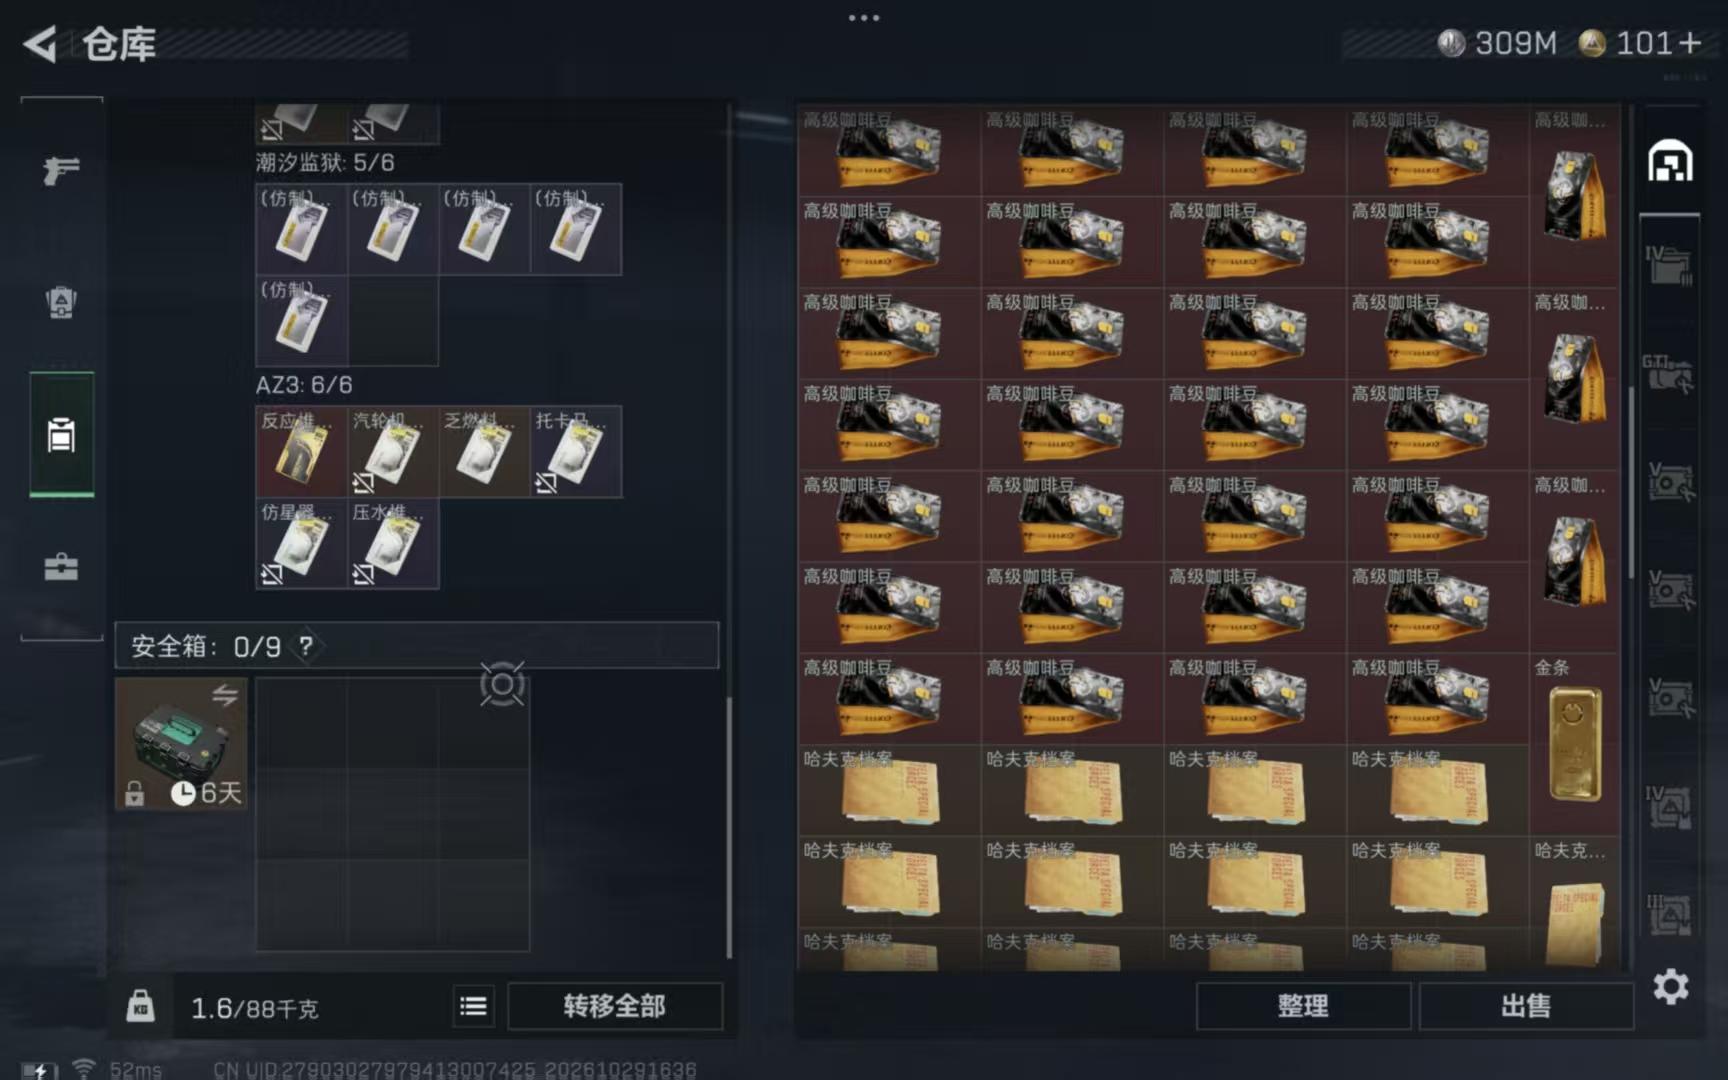Open the III expansion crate tab
1728x1080 pixels.
[x=1669, y=914]
